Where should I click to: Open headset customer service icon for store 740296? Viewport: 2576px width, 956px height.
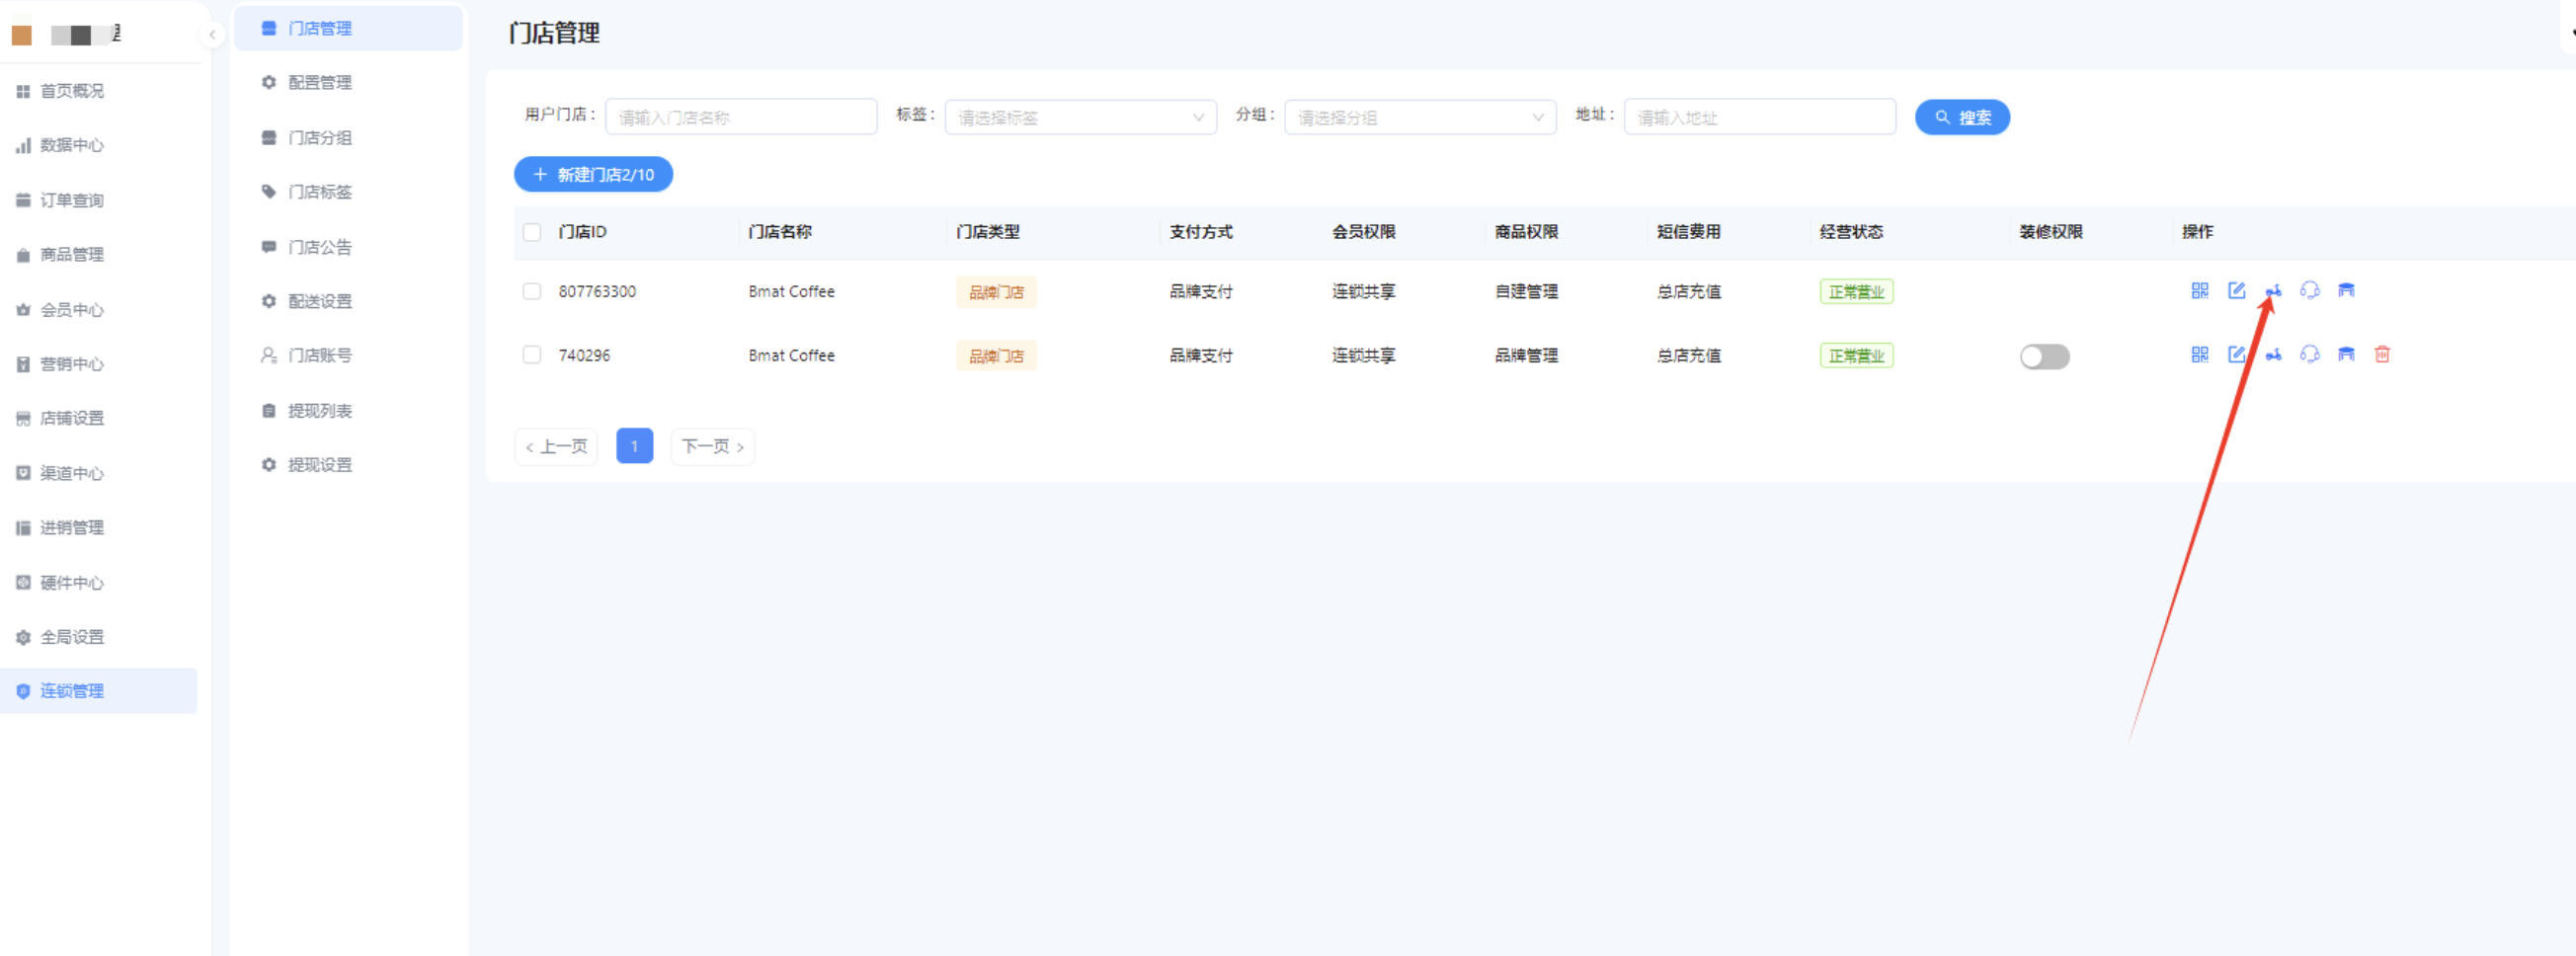[x=2309, y=354]
